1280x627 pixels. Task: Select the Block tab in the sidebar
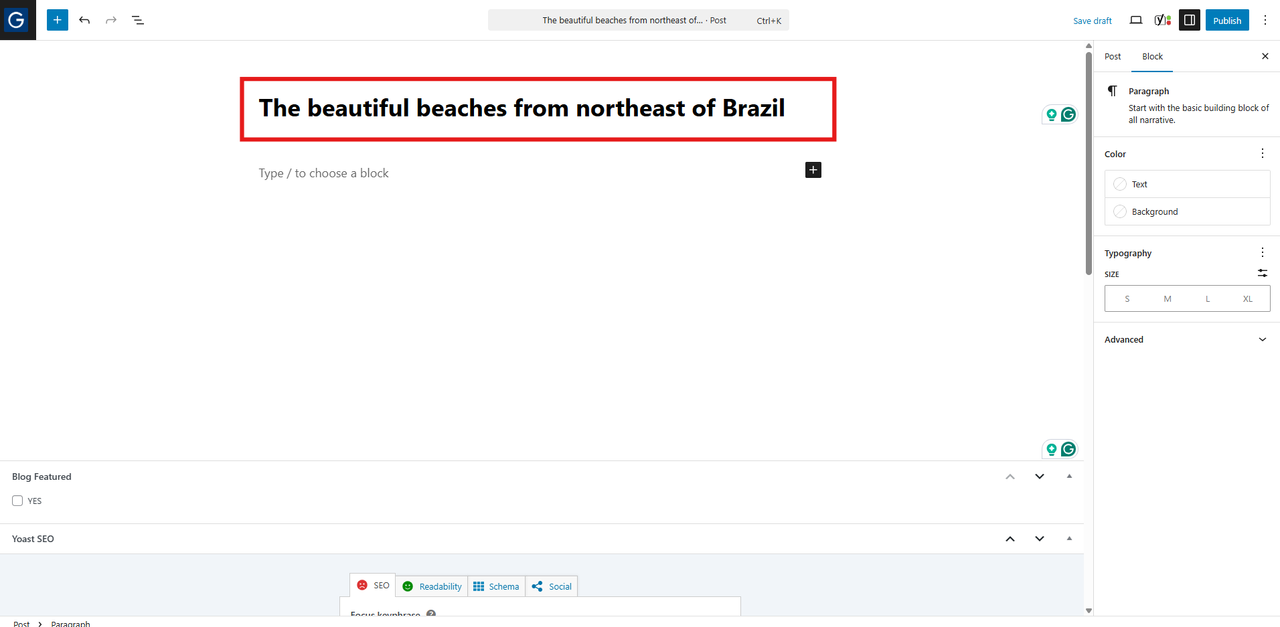(1153, 56)
